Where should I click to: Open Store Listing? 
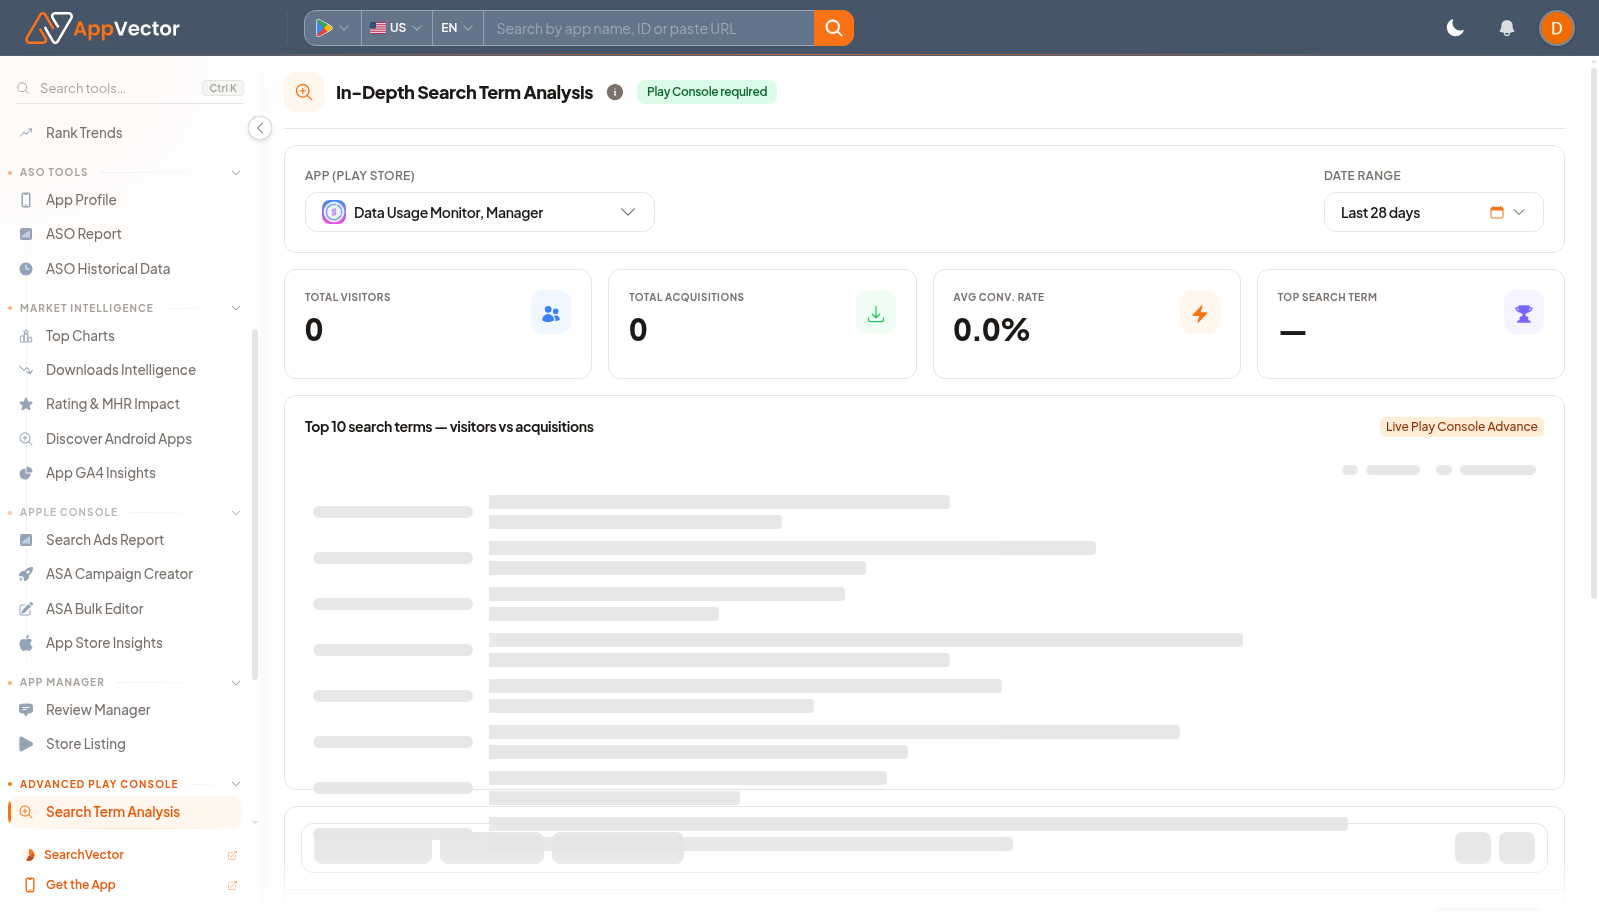click(x=86, y=744)
